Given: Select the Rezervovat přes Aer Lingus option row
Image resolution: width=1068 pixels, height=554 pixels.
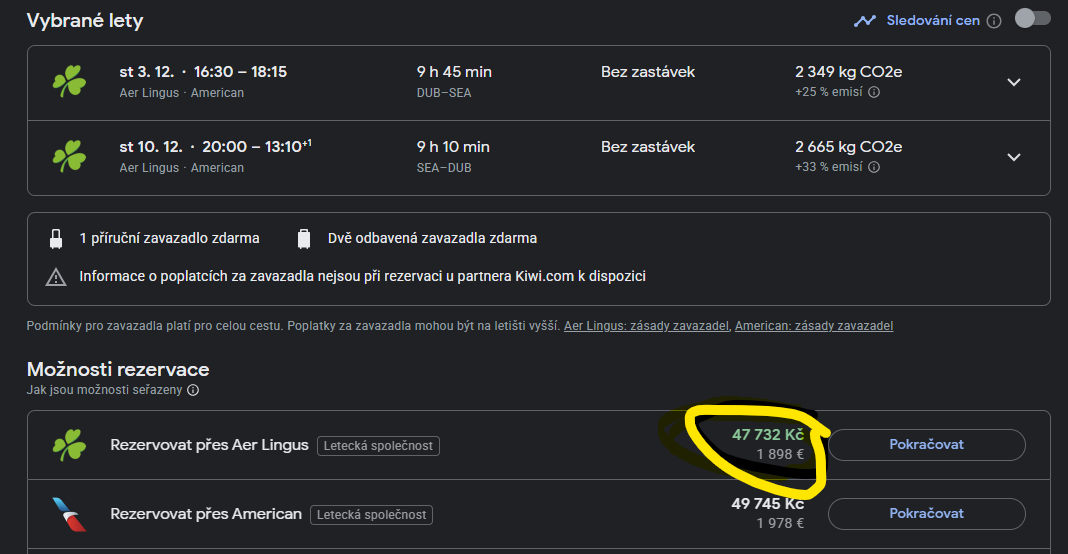Looking at the screenshot, I should [209, 445].
